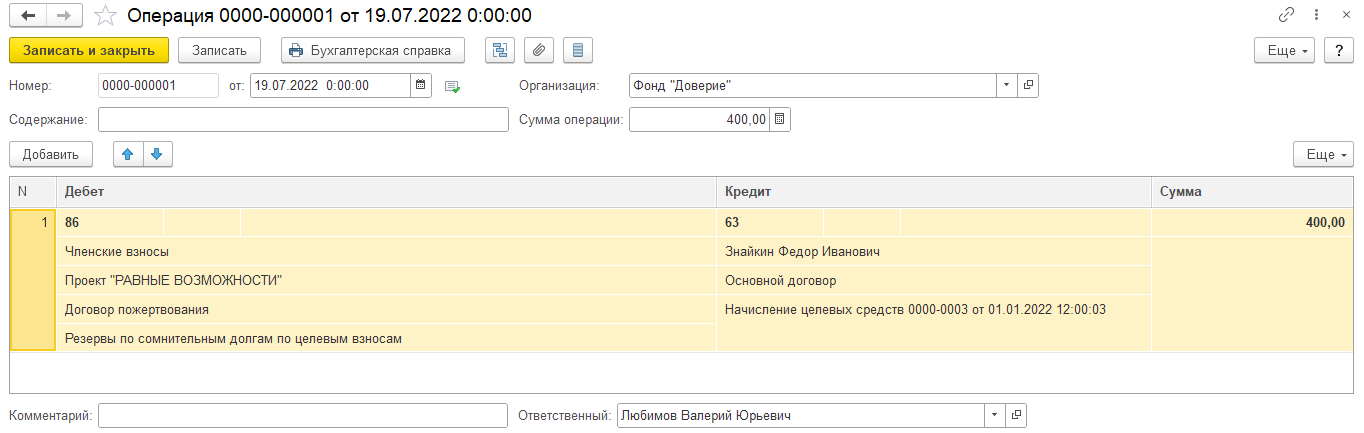1364x433 pixels.
Task: Open the responsible person Любимов's card
Action: [x=1016, y=415]
